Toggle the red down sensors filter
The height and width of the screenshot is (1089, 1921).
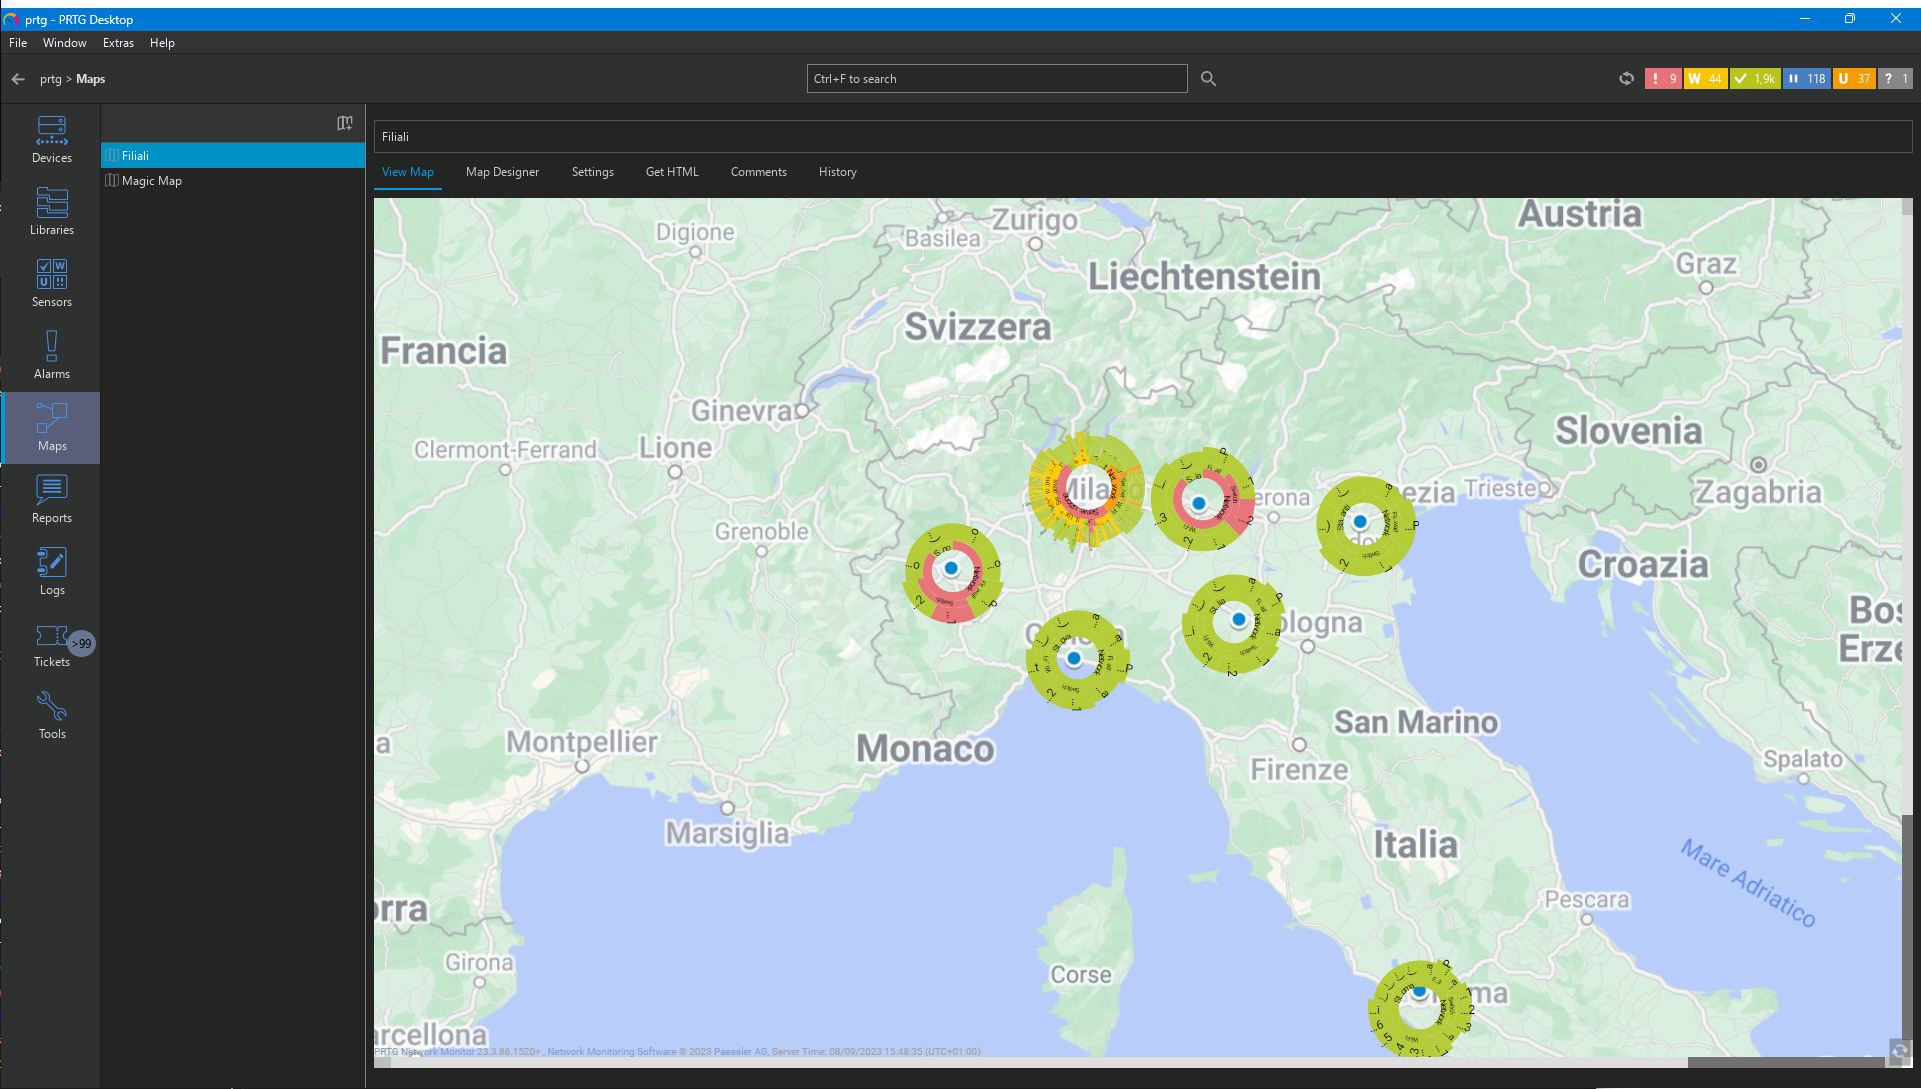coord(1663,79)
